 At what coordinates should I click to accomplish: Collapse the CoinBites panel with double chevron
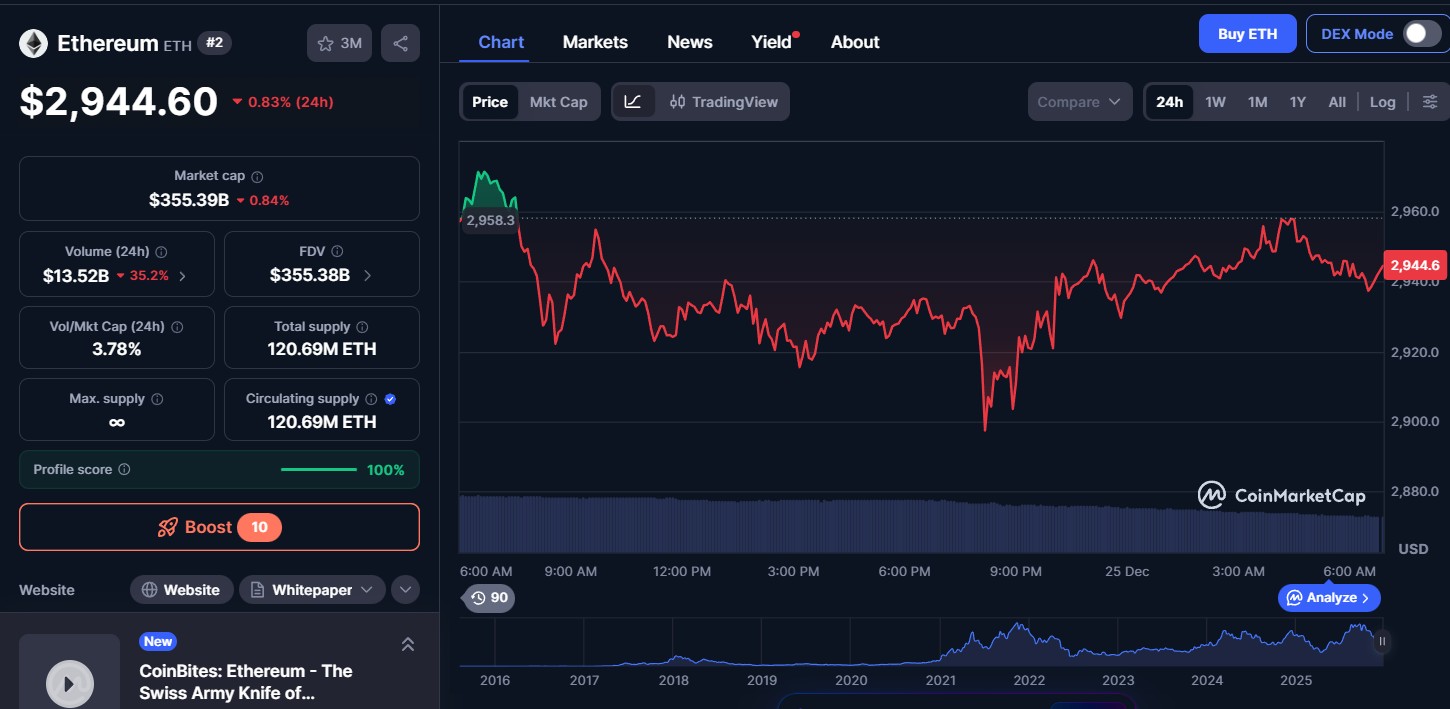click(x=408, y=644)
